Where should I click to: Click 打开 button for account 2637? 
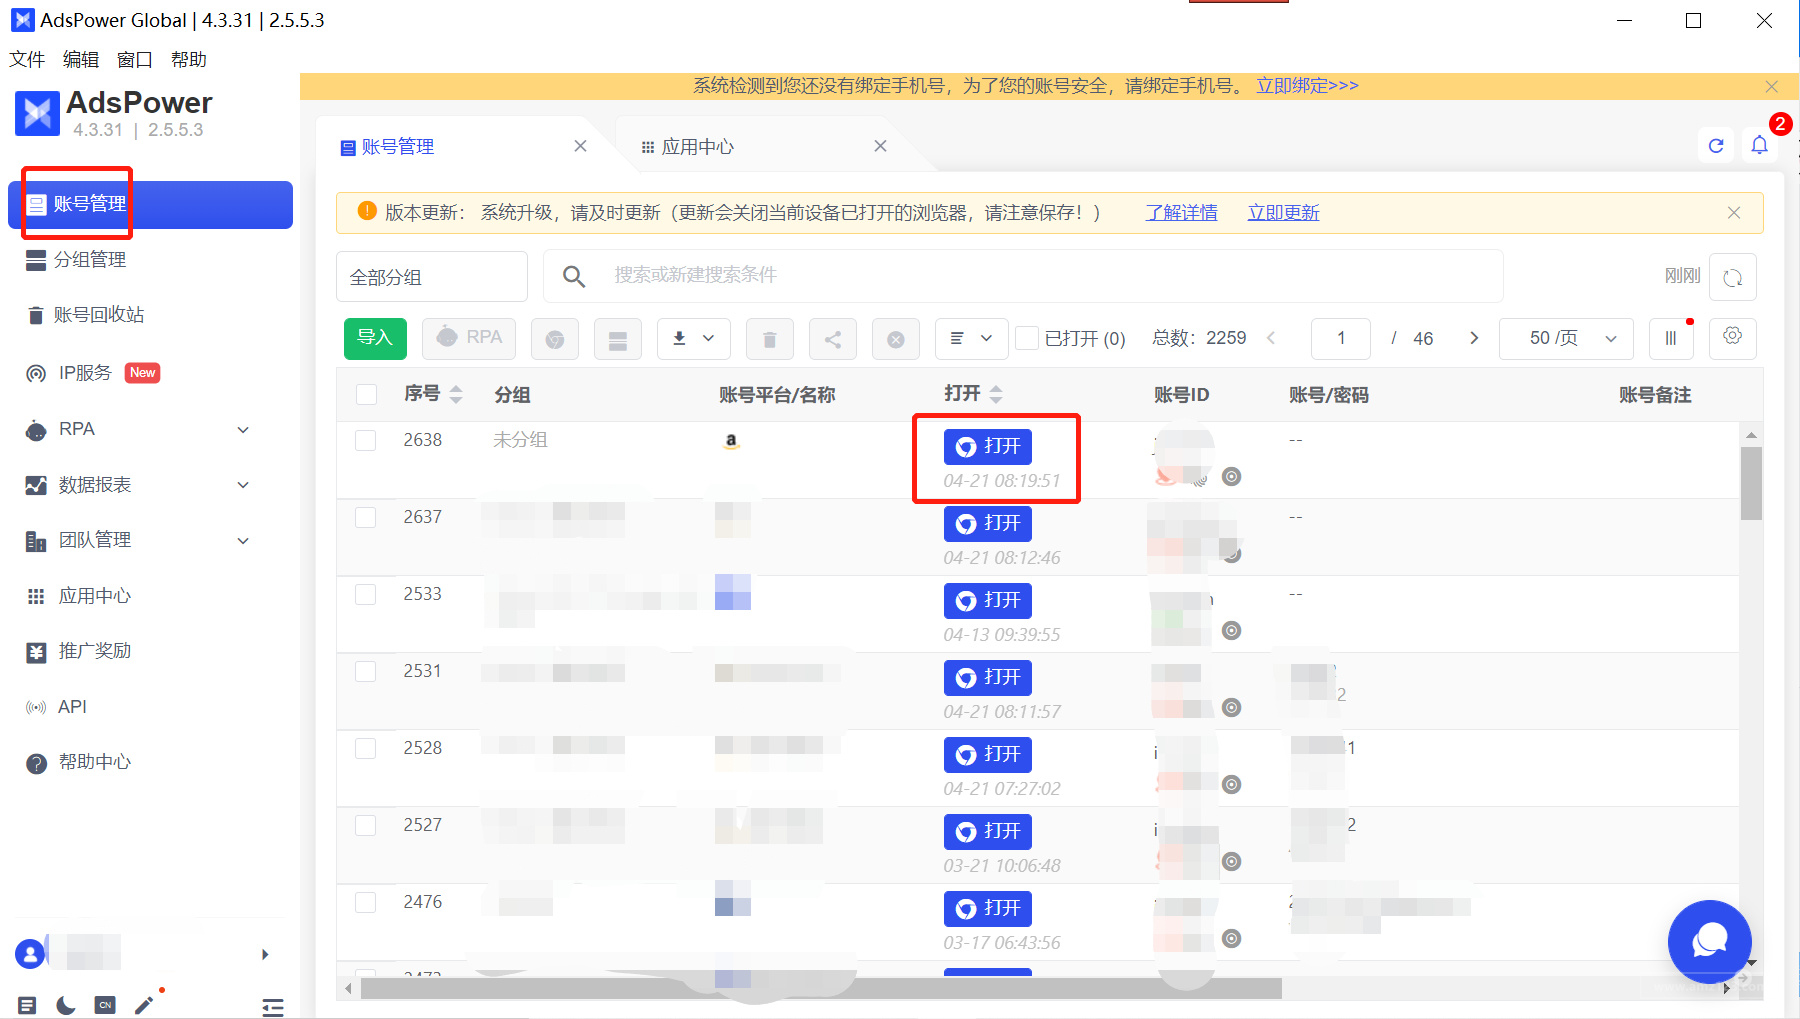click(988, 523)
